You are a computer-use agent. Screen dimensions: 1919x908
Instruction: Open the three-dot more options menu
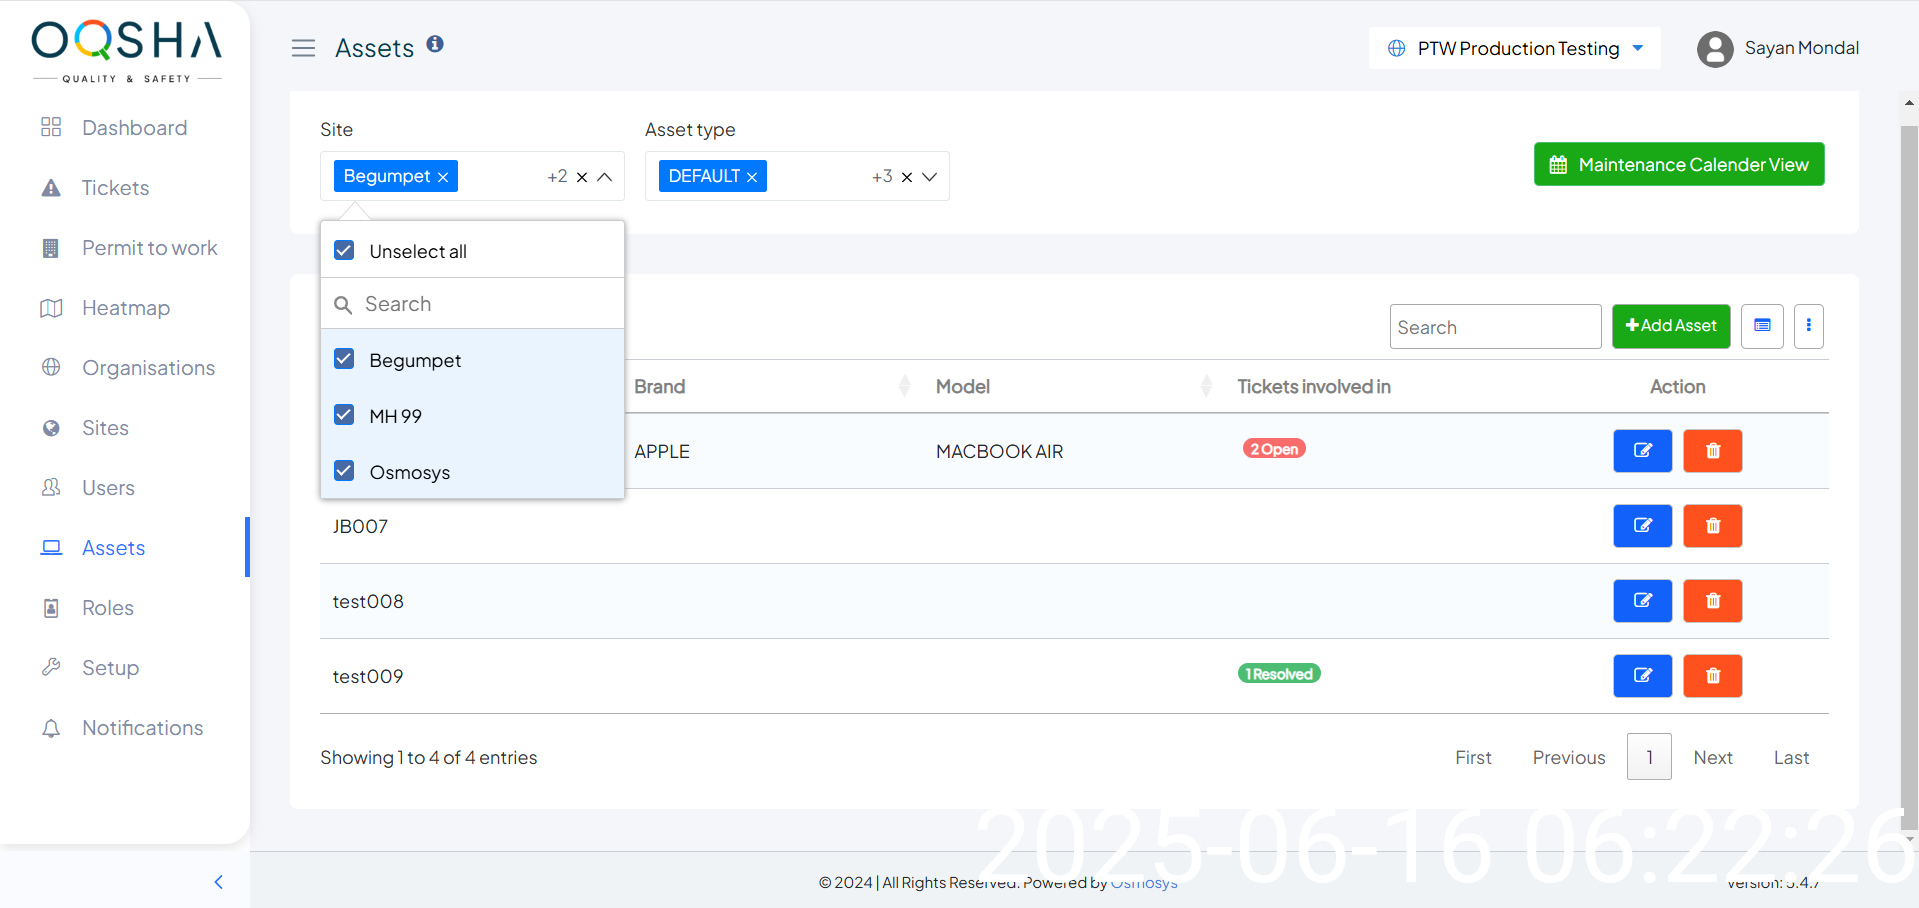[1807, 326]
